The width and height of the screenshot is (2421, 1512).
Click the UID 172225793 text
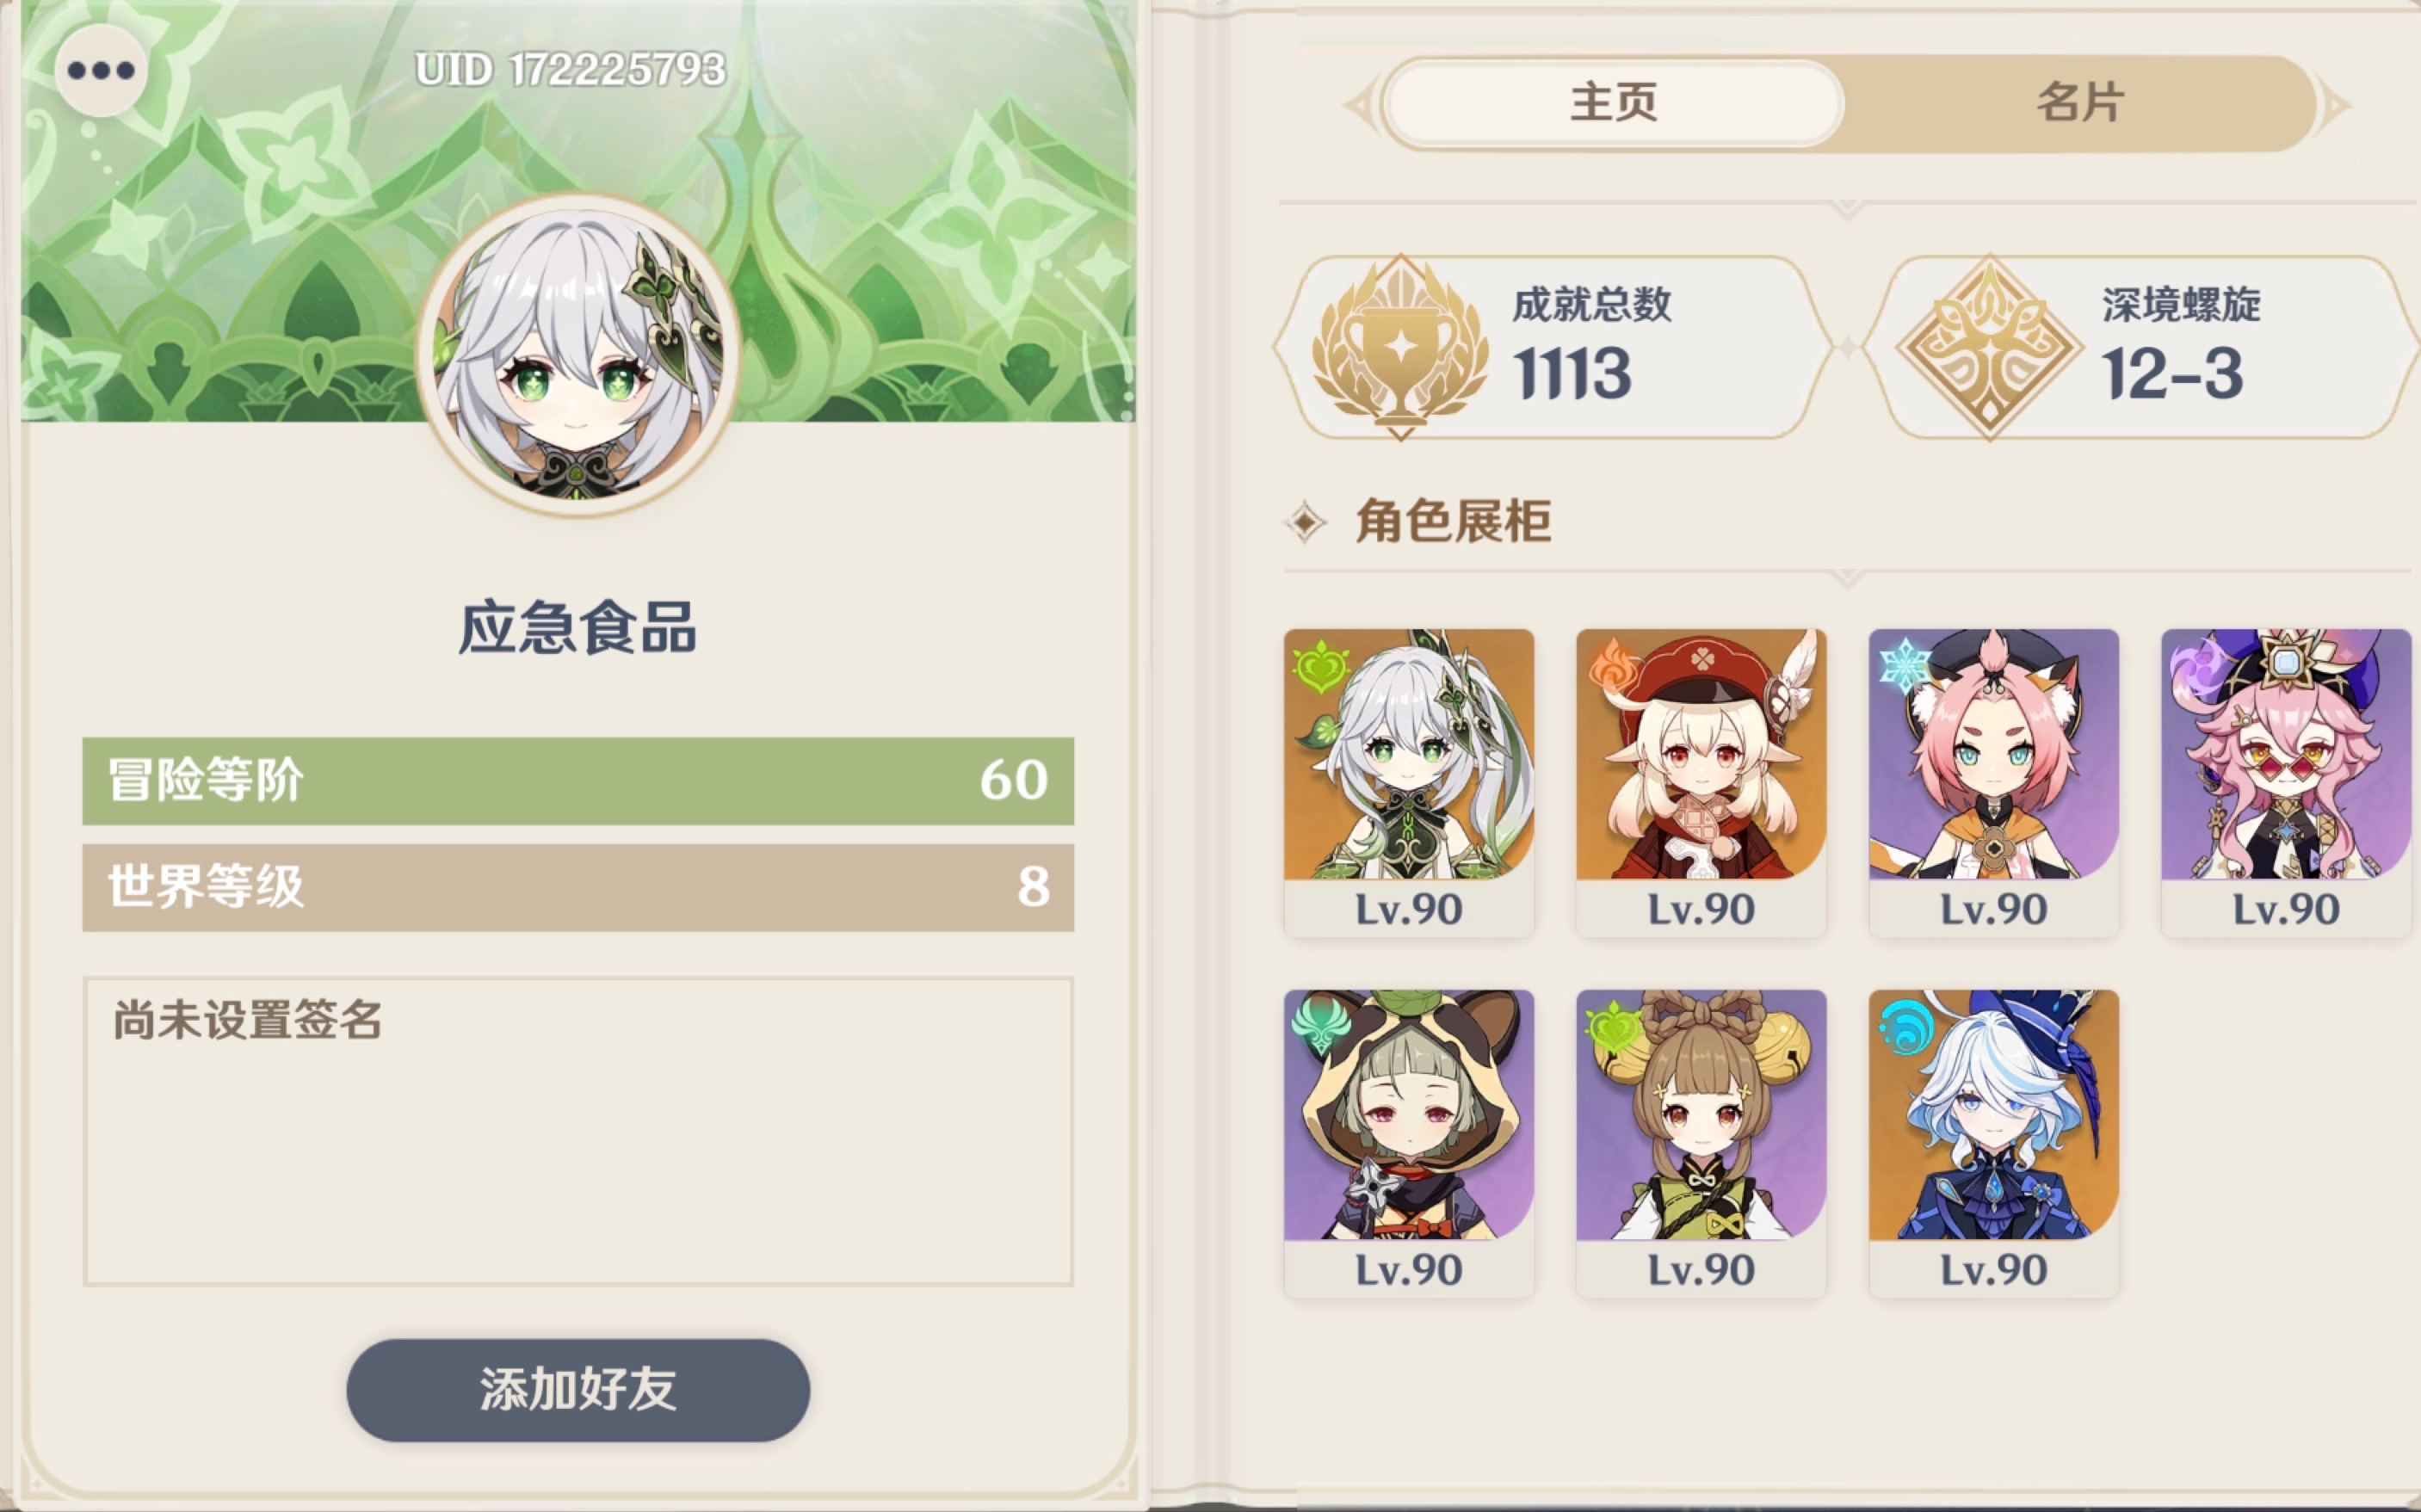tap(571, 70)
